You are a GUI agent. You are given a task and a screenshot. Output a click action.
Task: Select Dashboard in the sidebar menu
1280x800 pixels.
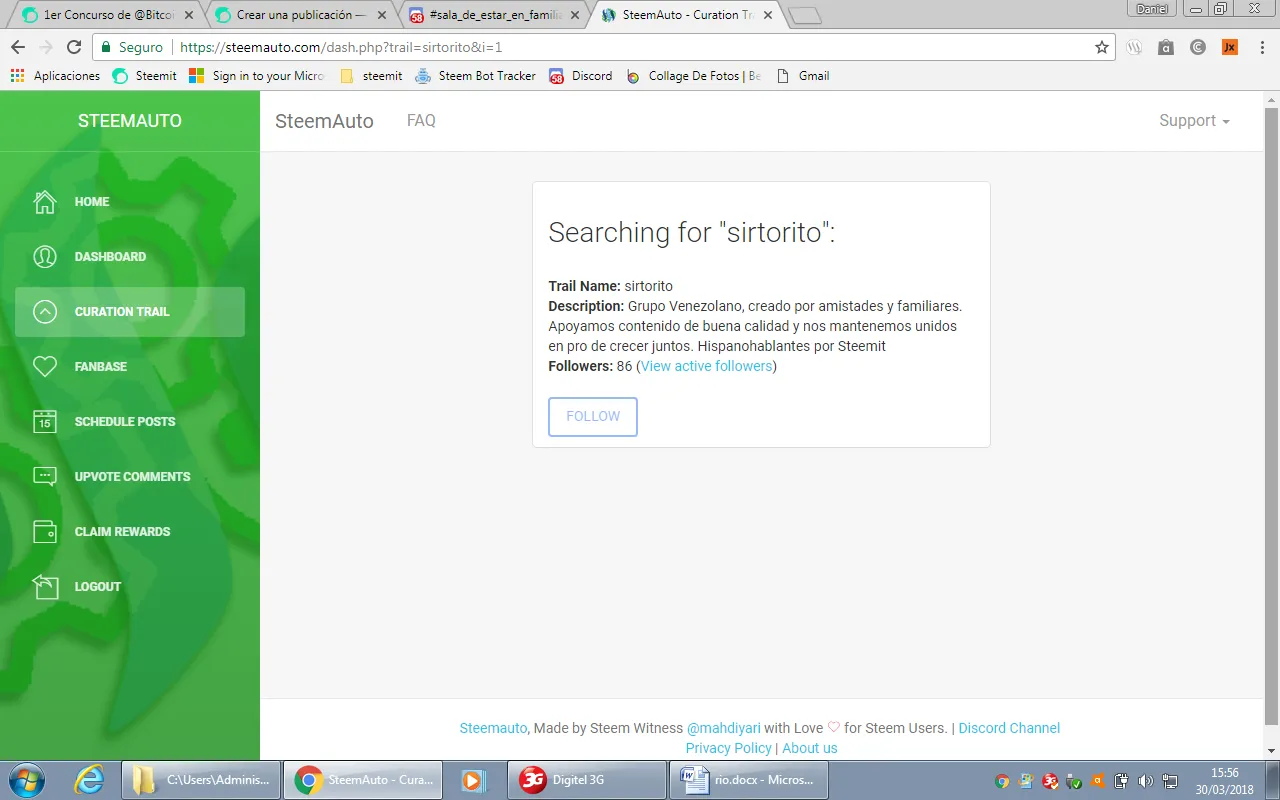pos(130,257)
